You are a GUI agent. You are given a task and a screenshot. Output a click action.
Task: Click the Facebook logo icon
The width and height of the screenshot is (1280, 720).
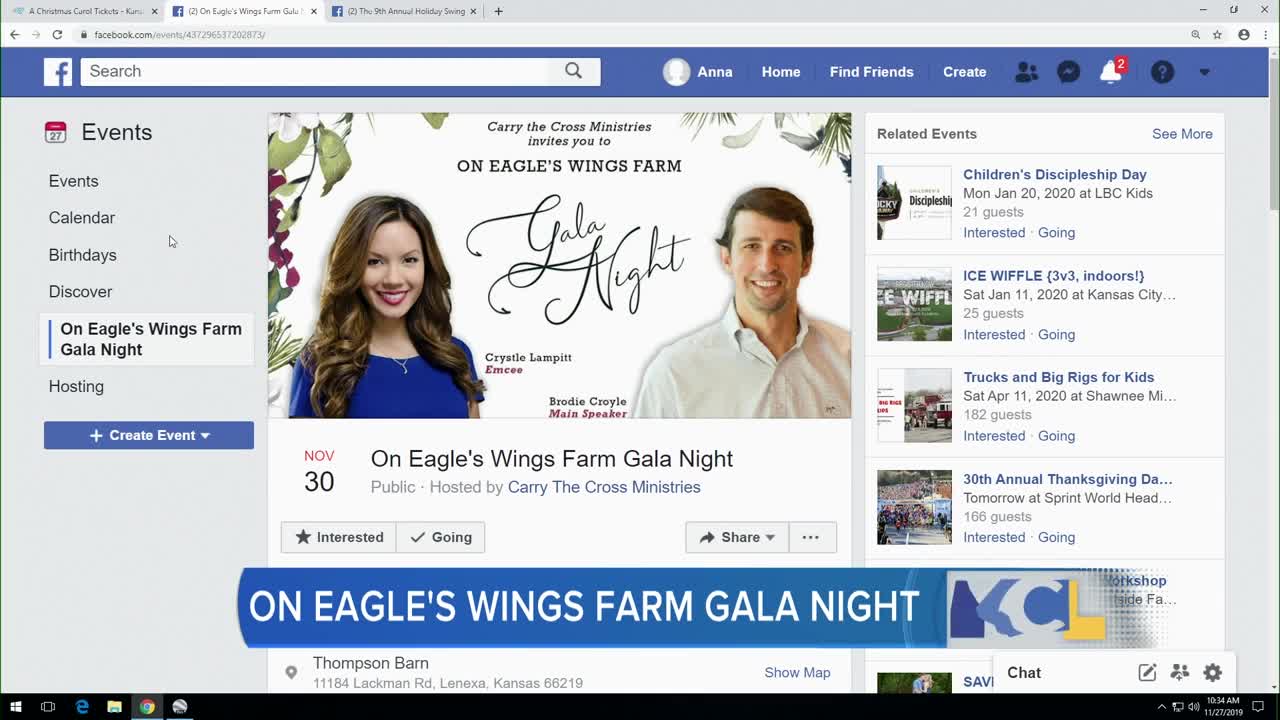click(x=58, y=72)
